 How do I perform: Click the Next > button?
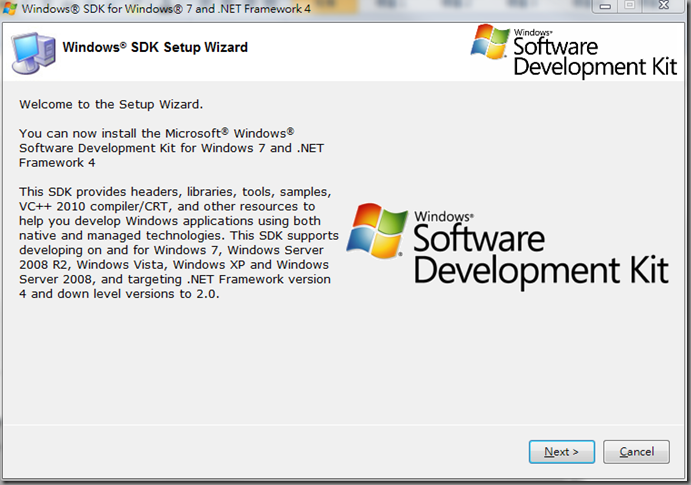562,452
